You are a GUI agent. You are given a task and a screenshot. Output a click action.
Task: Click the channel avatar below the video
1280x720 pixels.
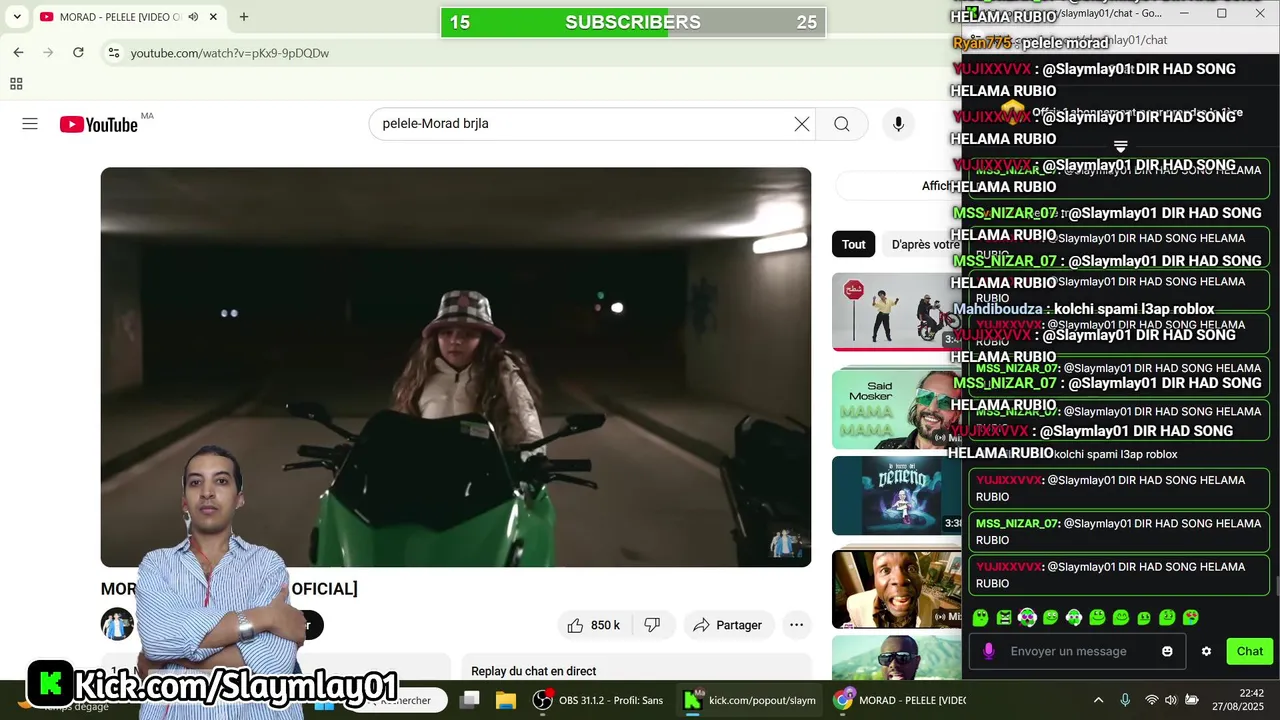point(117,625)
